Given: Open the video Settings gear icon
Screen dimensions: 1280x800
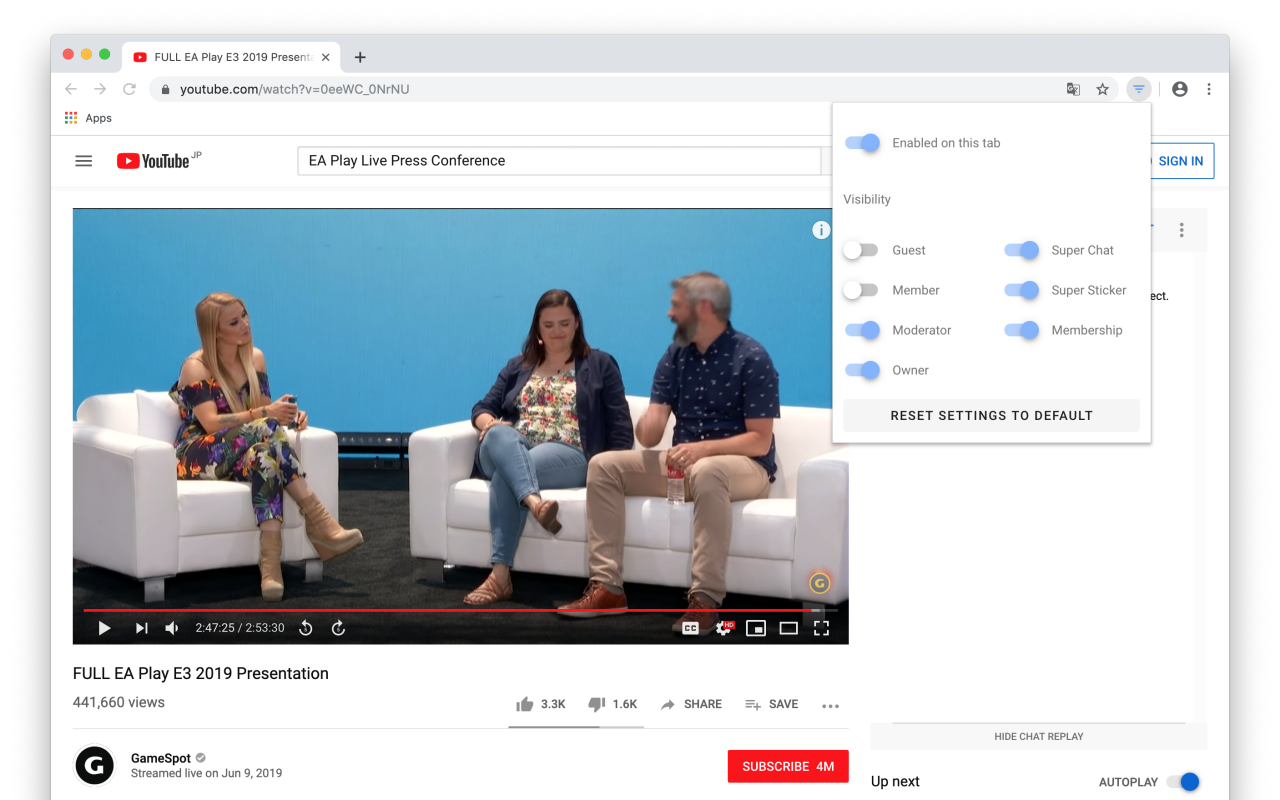Looking at the screenshot, I should [x=722, y=627].
